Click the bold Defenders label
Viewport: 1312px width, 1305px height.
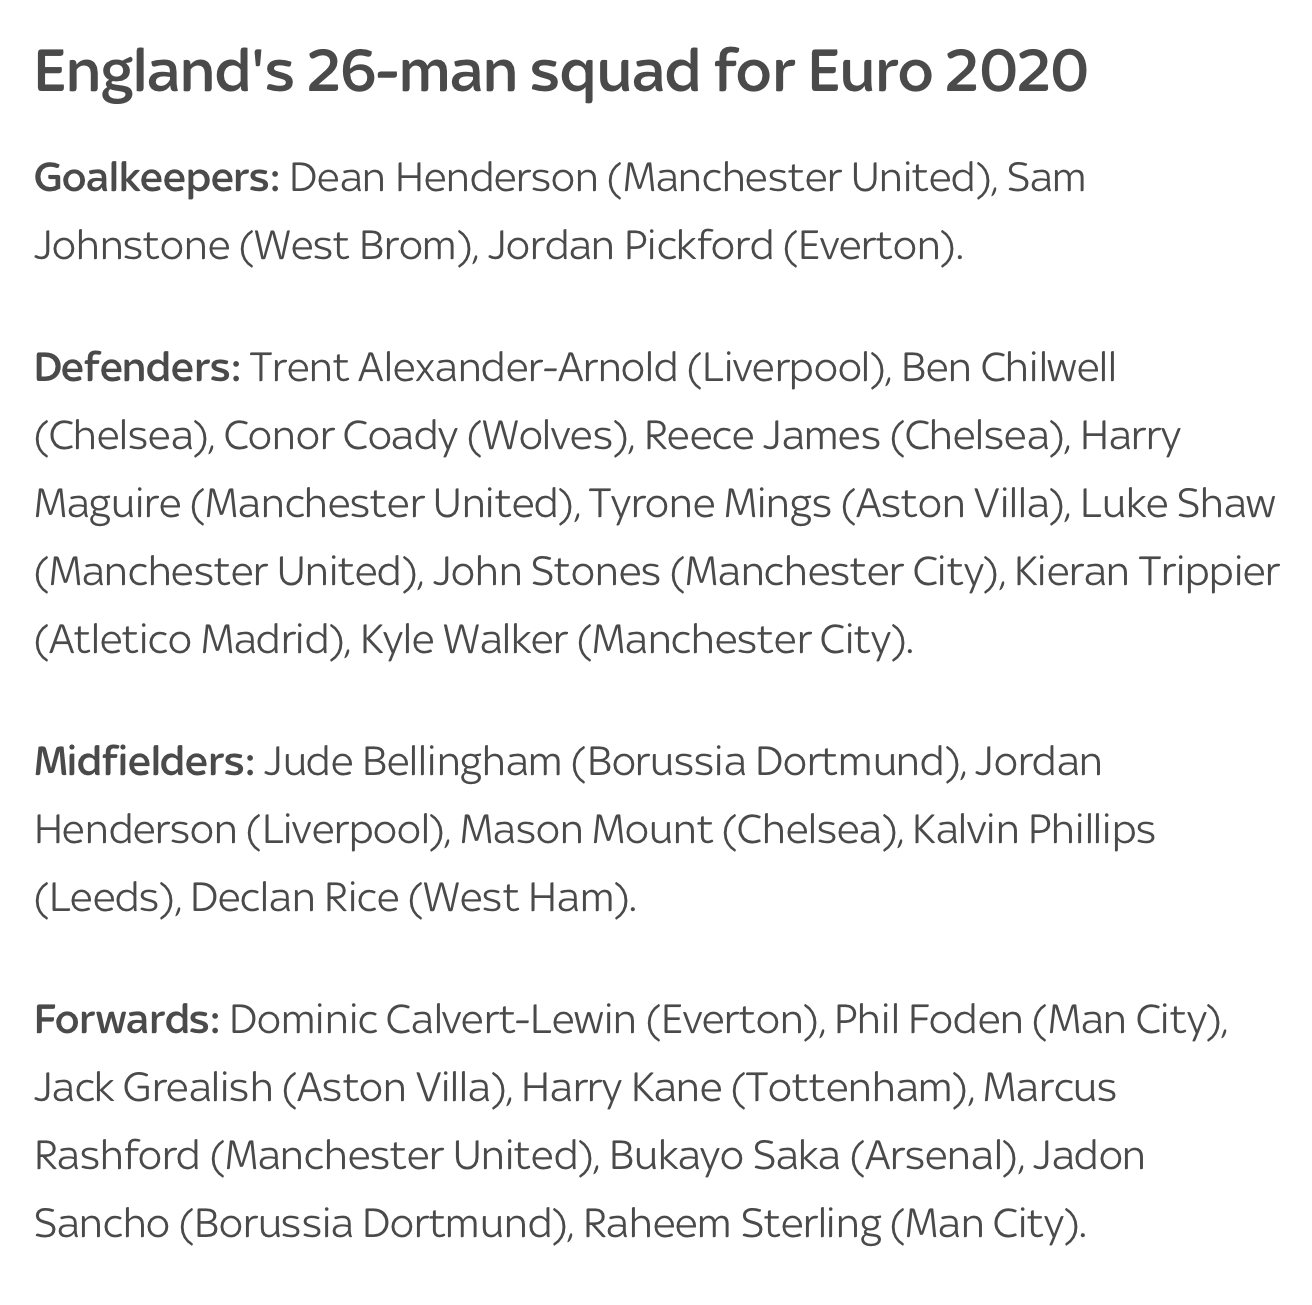(138, 367)
